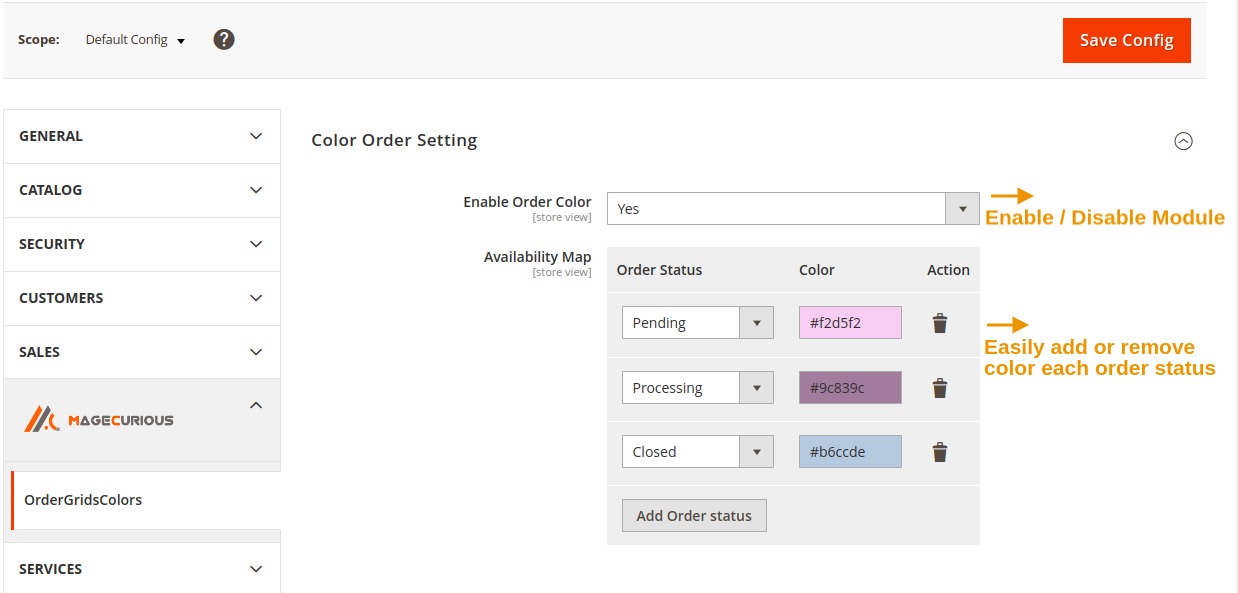Viewport: 1238px width, 593px height.
Task: Open the help question mark icon
Action: (x=223, y=39)
